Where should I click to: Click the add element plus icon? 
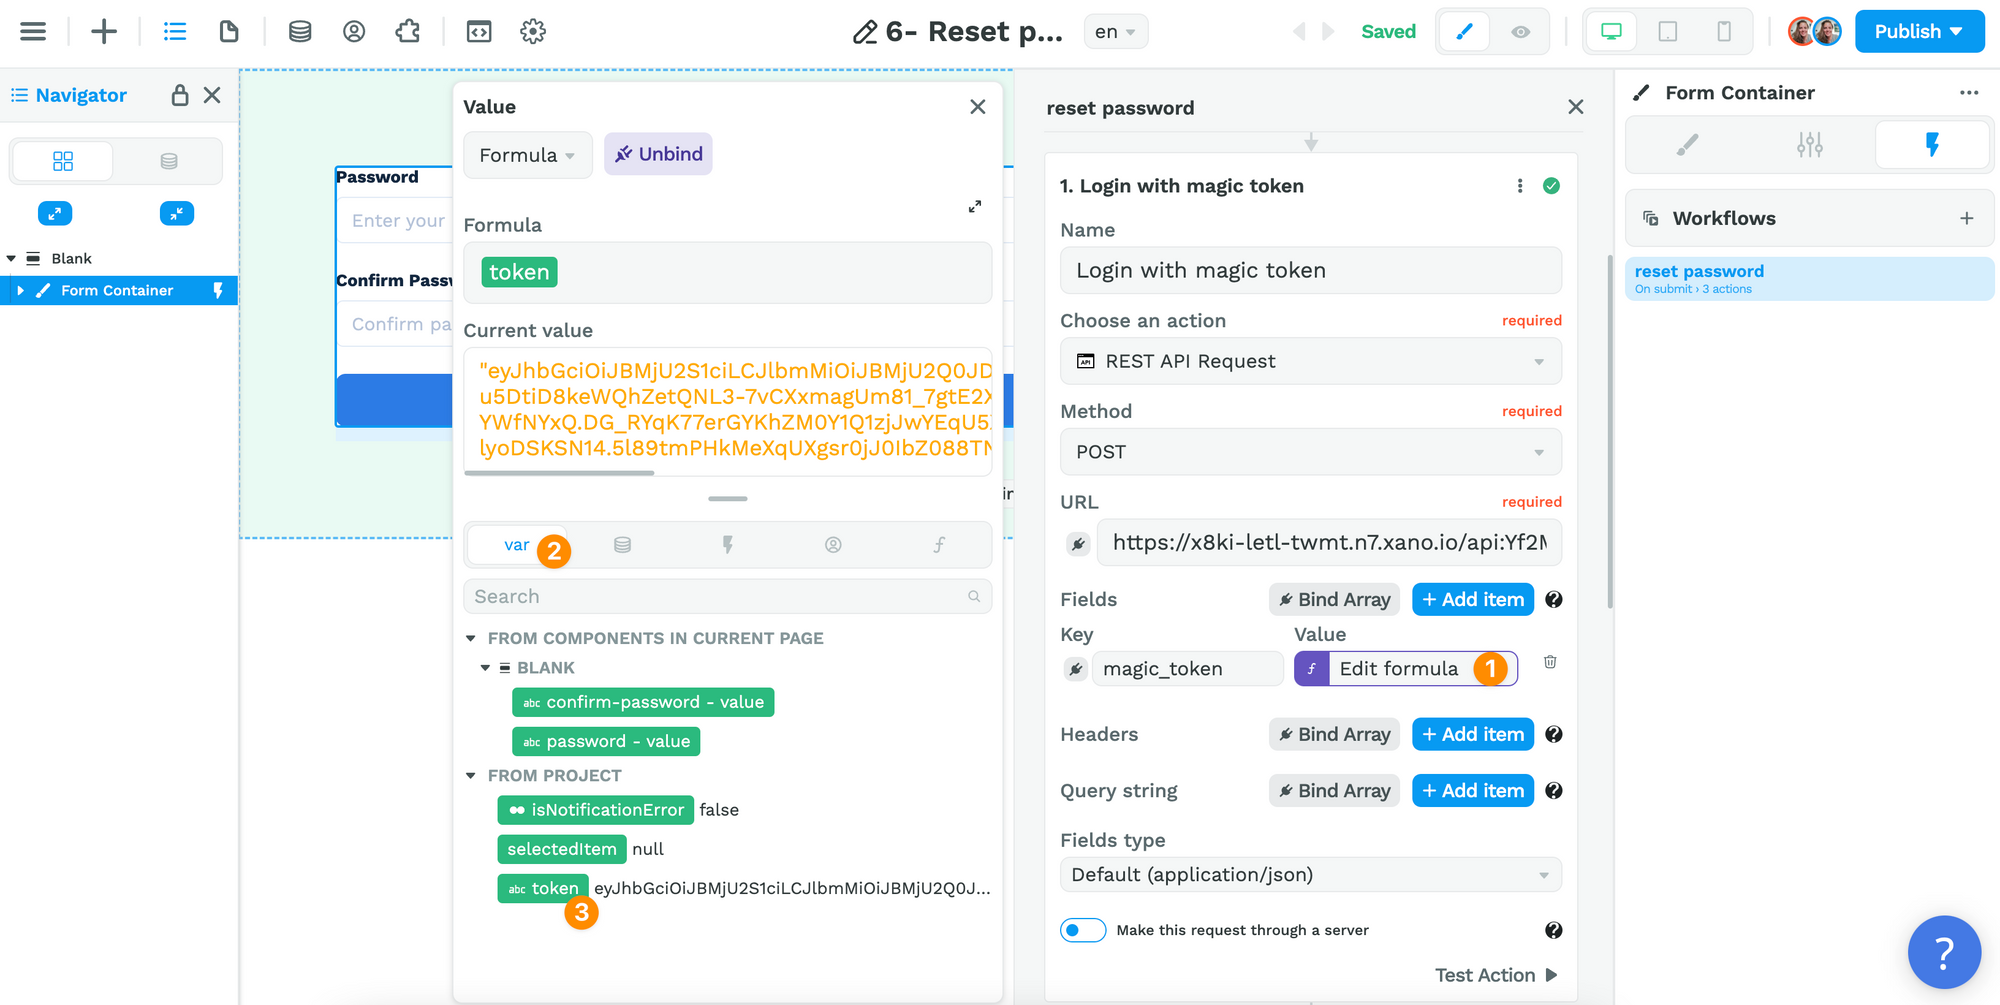tap(104, 32)
